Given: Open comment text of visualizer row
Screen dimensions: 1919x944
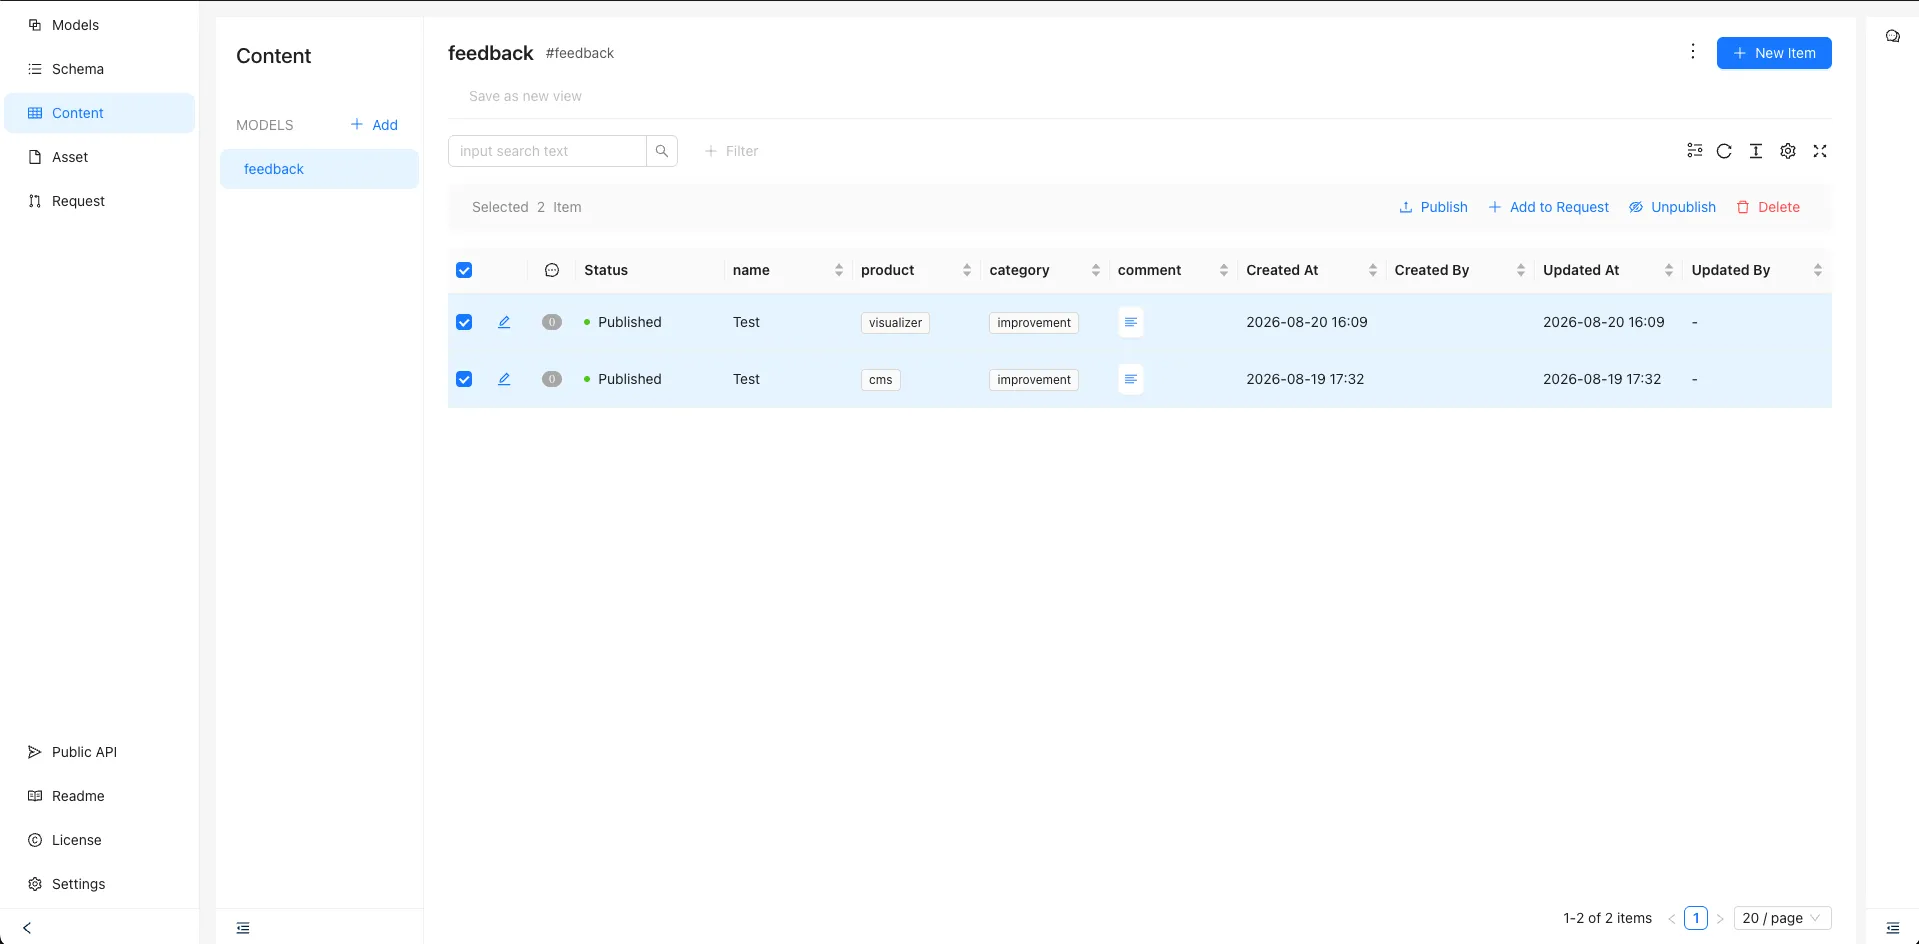Looking at the screenshot, I should pyautogui.click(x=1131, y=322).
